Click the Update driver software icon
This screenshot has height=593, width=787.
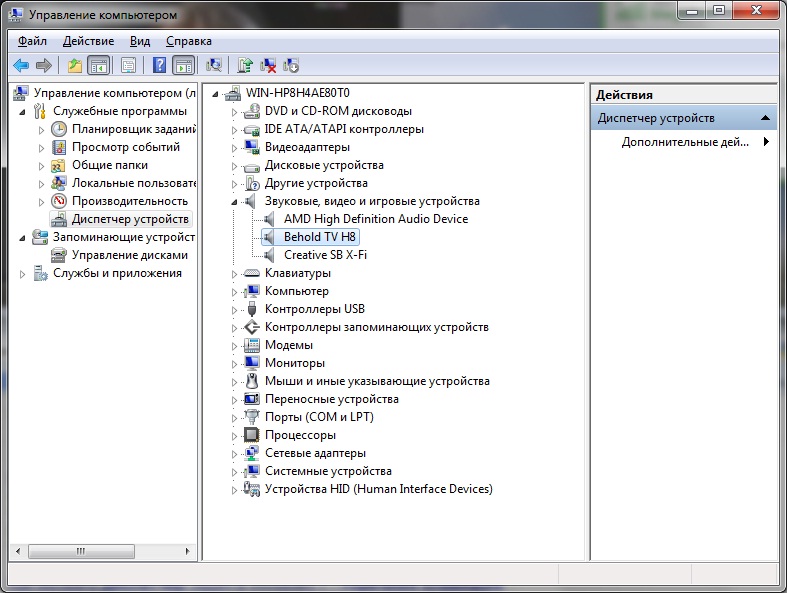click(x=245, y=66)
